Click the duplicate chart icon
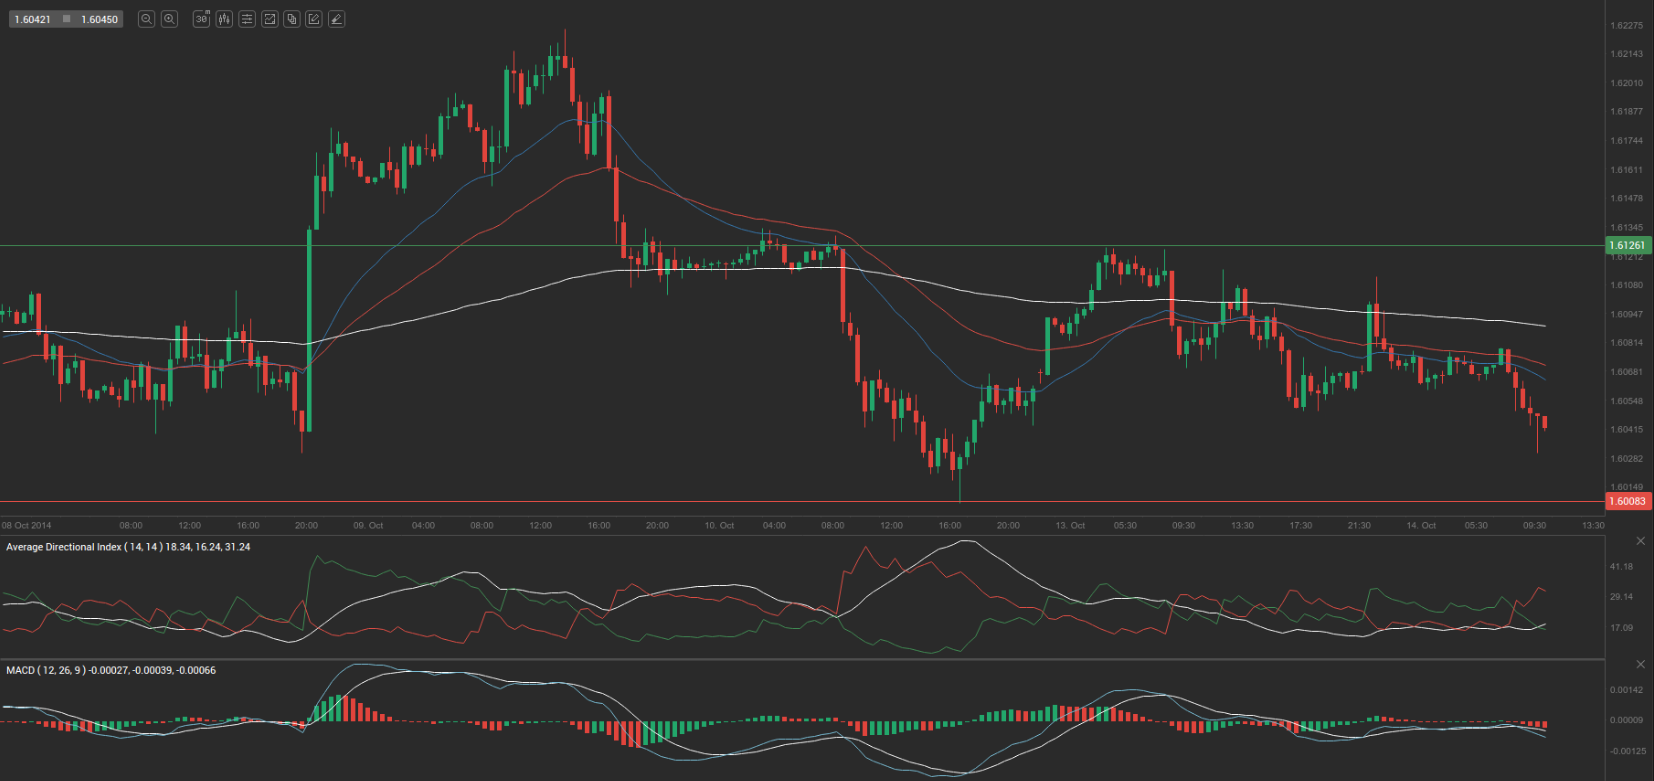The width and height of the screenshot is (1654, 781). [x=291, y=19]
